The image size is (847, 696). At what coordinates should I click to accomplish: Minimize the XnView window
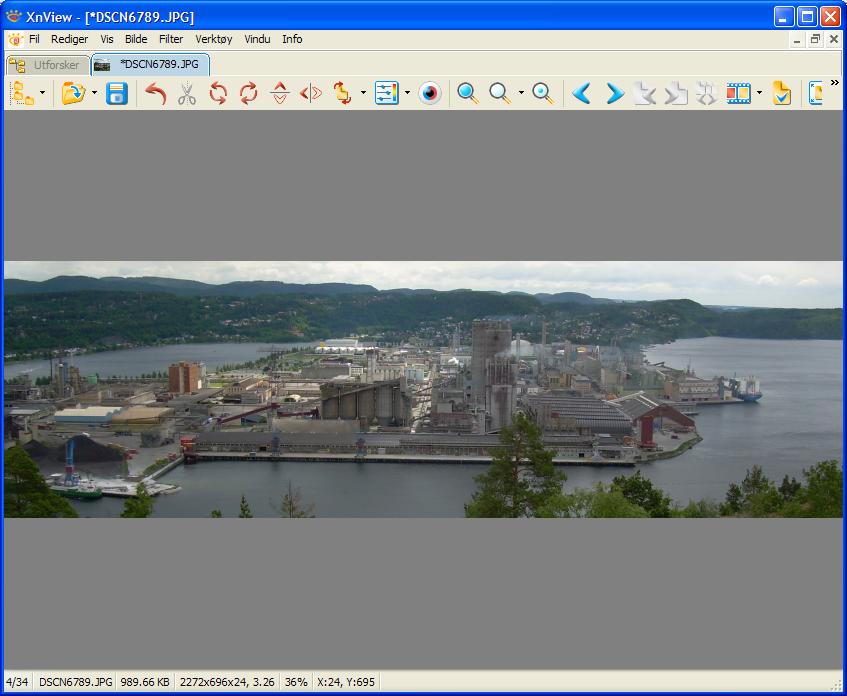(784, 17)
